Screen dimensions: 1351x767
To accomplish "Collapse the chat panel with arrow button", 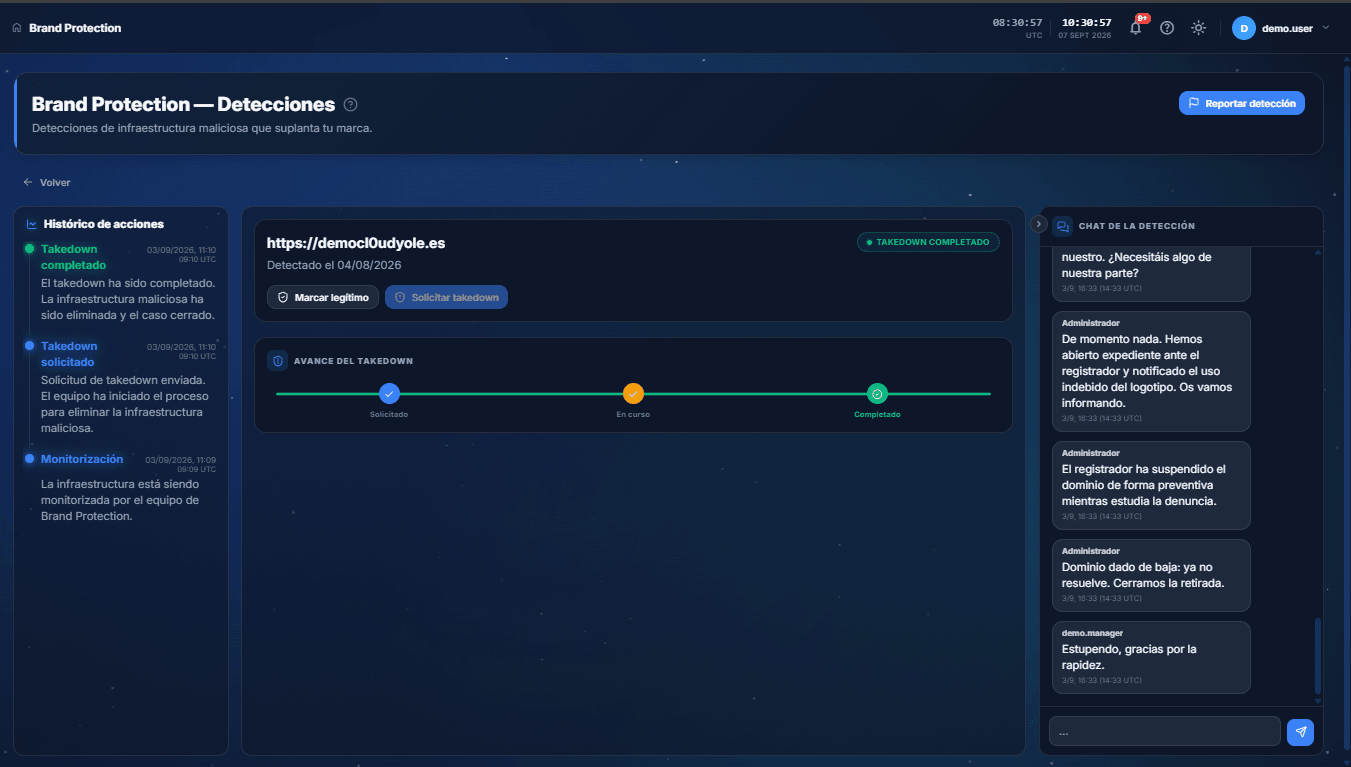I will pyautogui.click(x=1039, y=224).
